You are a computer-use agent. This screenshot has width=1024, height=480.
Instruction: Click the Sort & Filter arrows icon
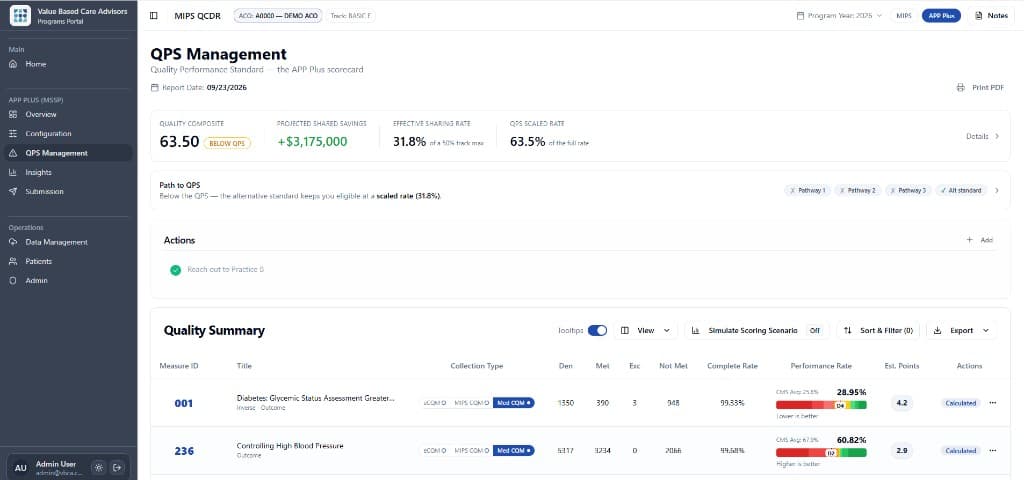(x=848, y=330)
